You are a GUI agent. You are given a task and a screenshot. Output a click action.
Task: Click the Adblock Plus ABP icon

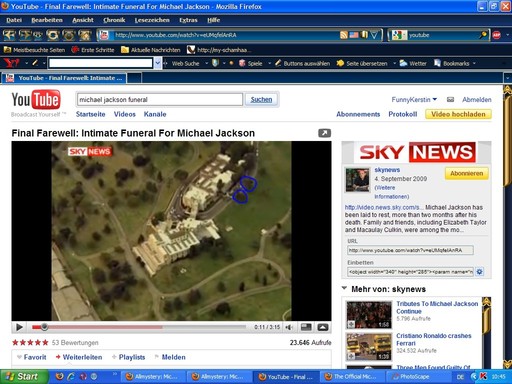coord(496,35)
